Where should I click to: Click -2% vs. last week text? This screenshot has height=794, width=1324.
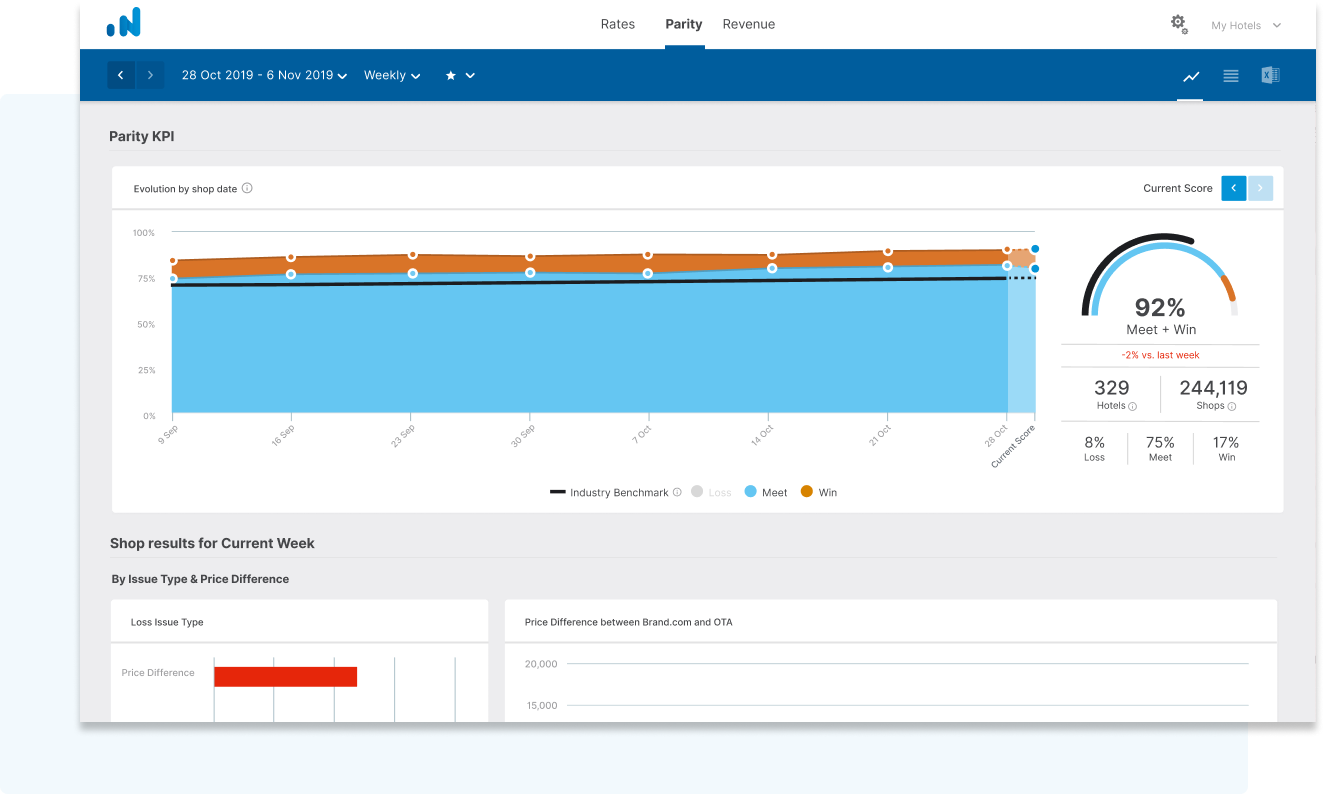[x=1160, y=355]
